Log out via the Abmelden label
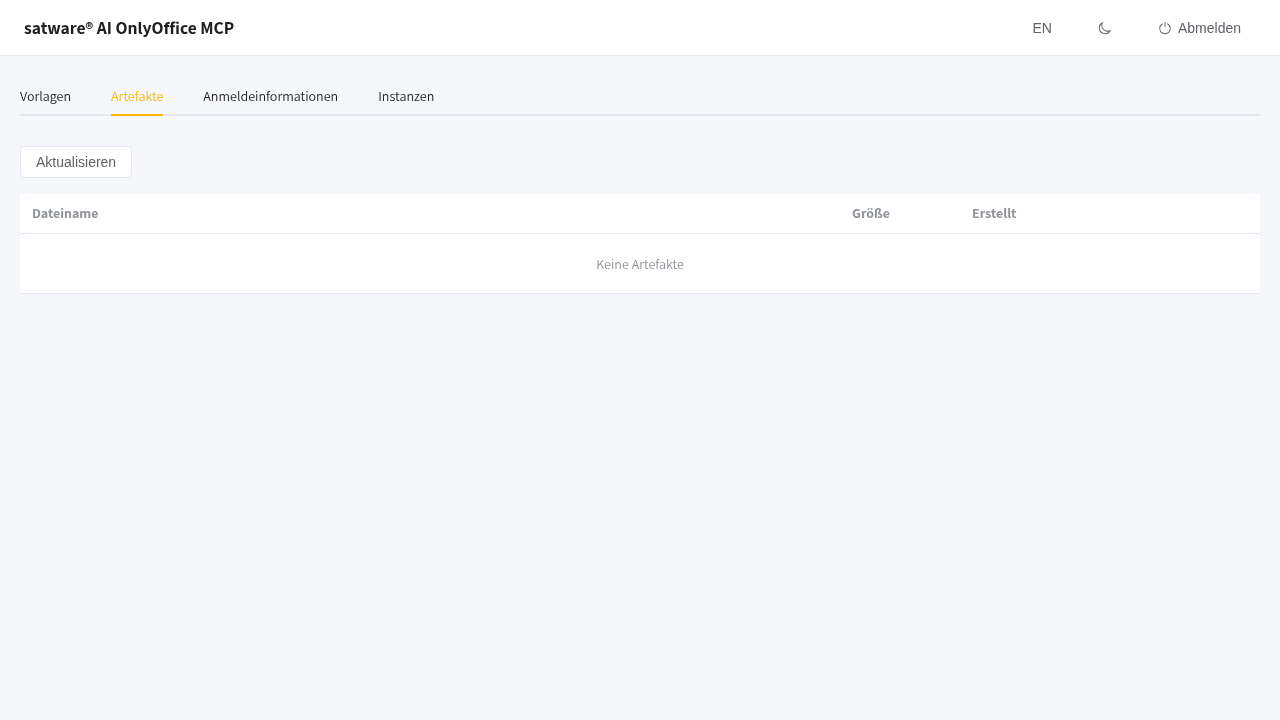1280x720 pixels. coord(1209,28)
